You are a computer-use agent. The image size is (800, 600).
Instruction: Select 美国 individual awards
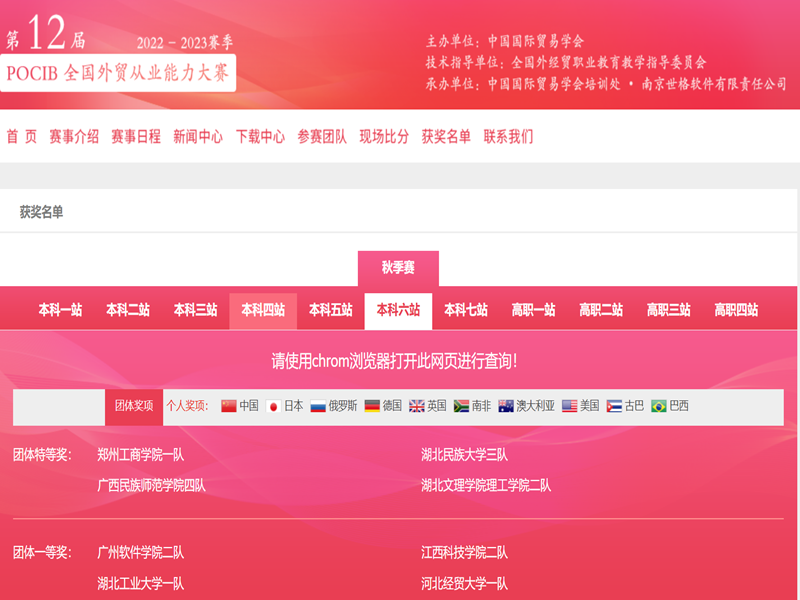[x=589, y=406]
